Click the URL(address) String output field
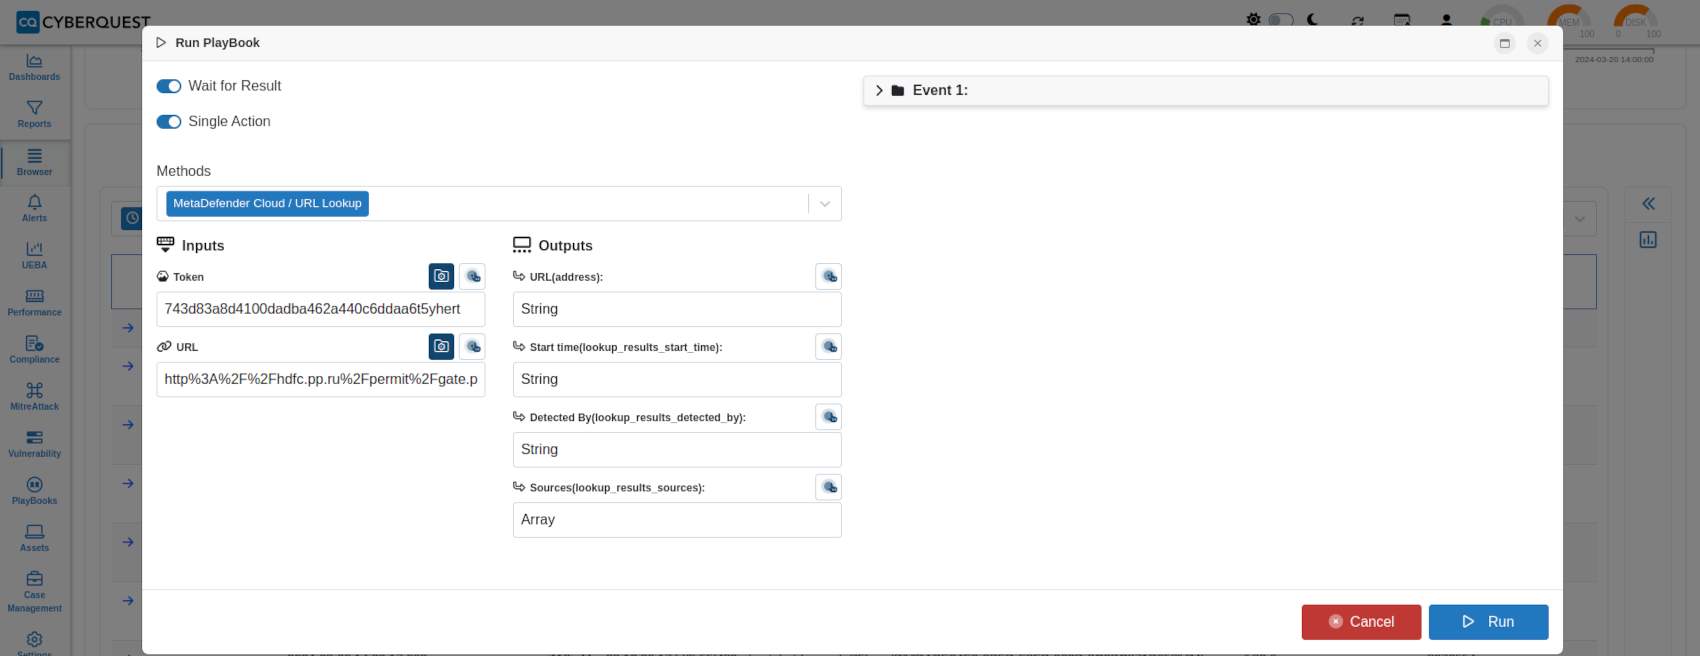Screen dimensions: 1700x656 click(x=677, y=309)
